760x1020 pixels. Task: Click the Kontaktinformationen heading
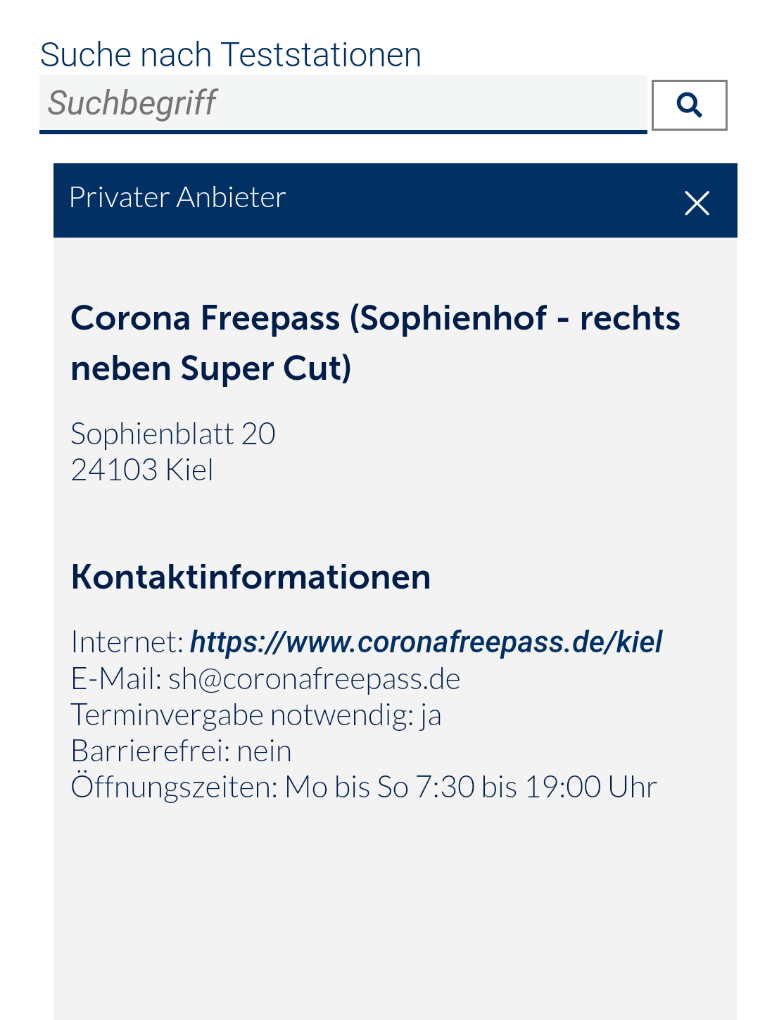click(x=250, y=577)
